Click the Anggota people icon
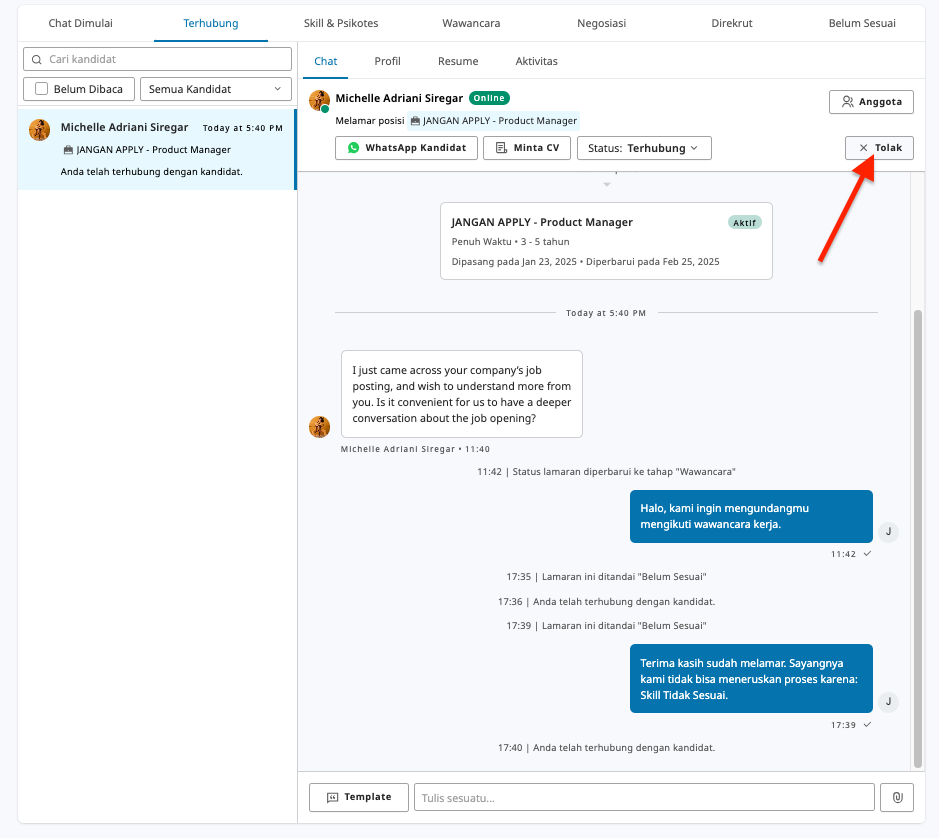 (847, 102)
